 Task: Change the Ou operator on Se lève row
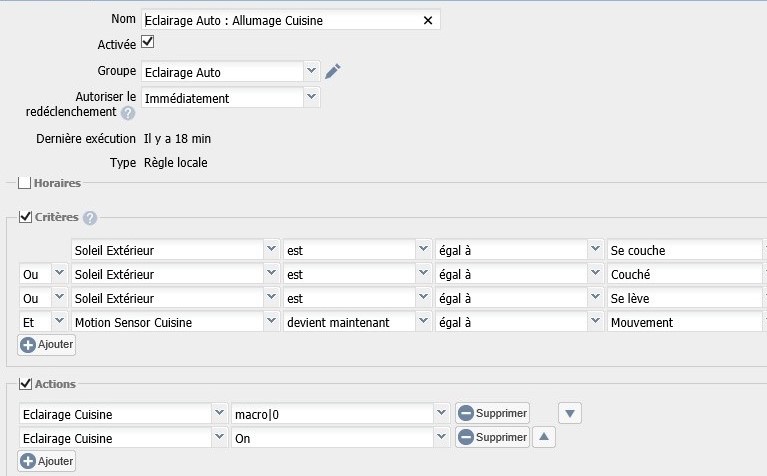click(x=59, y=297)
